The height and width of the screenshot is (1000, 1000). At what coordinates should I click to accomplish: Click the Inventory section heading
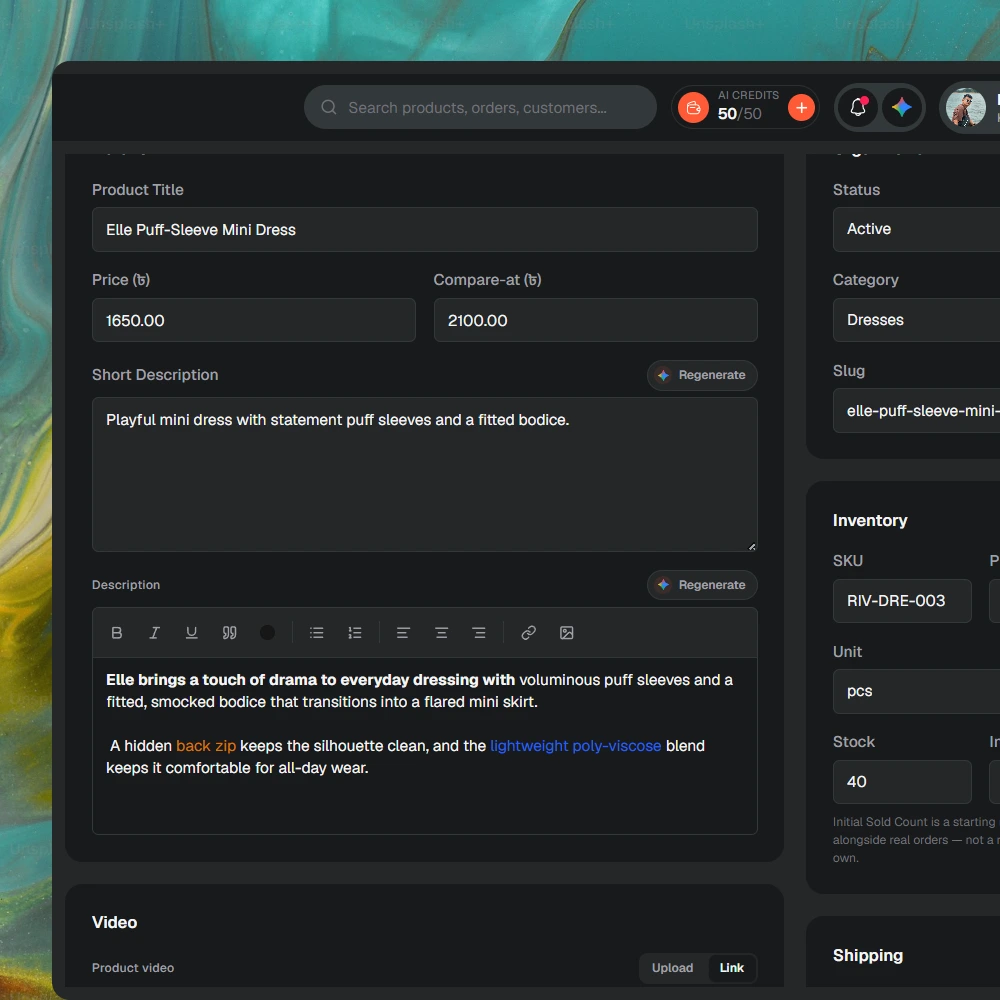pos(870,520)
